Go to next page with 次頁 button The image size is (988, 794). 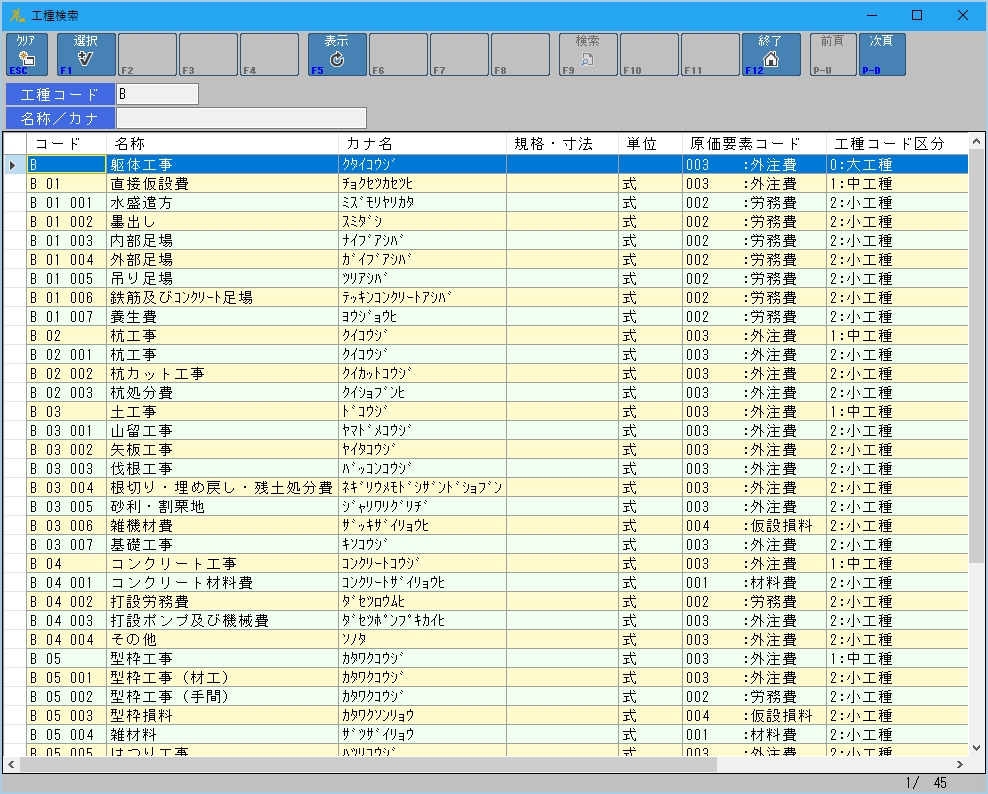coord(881,54)
